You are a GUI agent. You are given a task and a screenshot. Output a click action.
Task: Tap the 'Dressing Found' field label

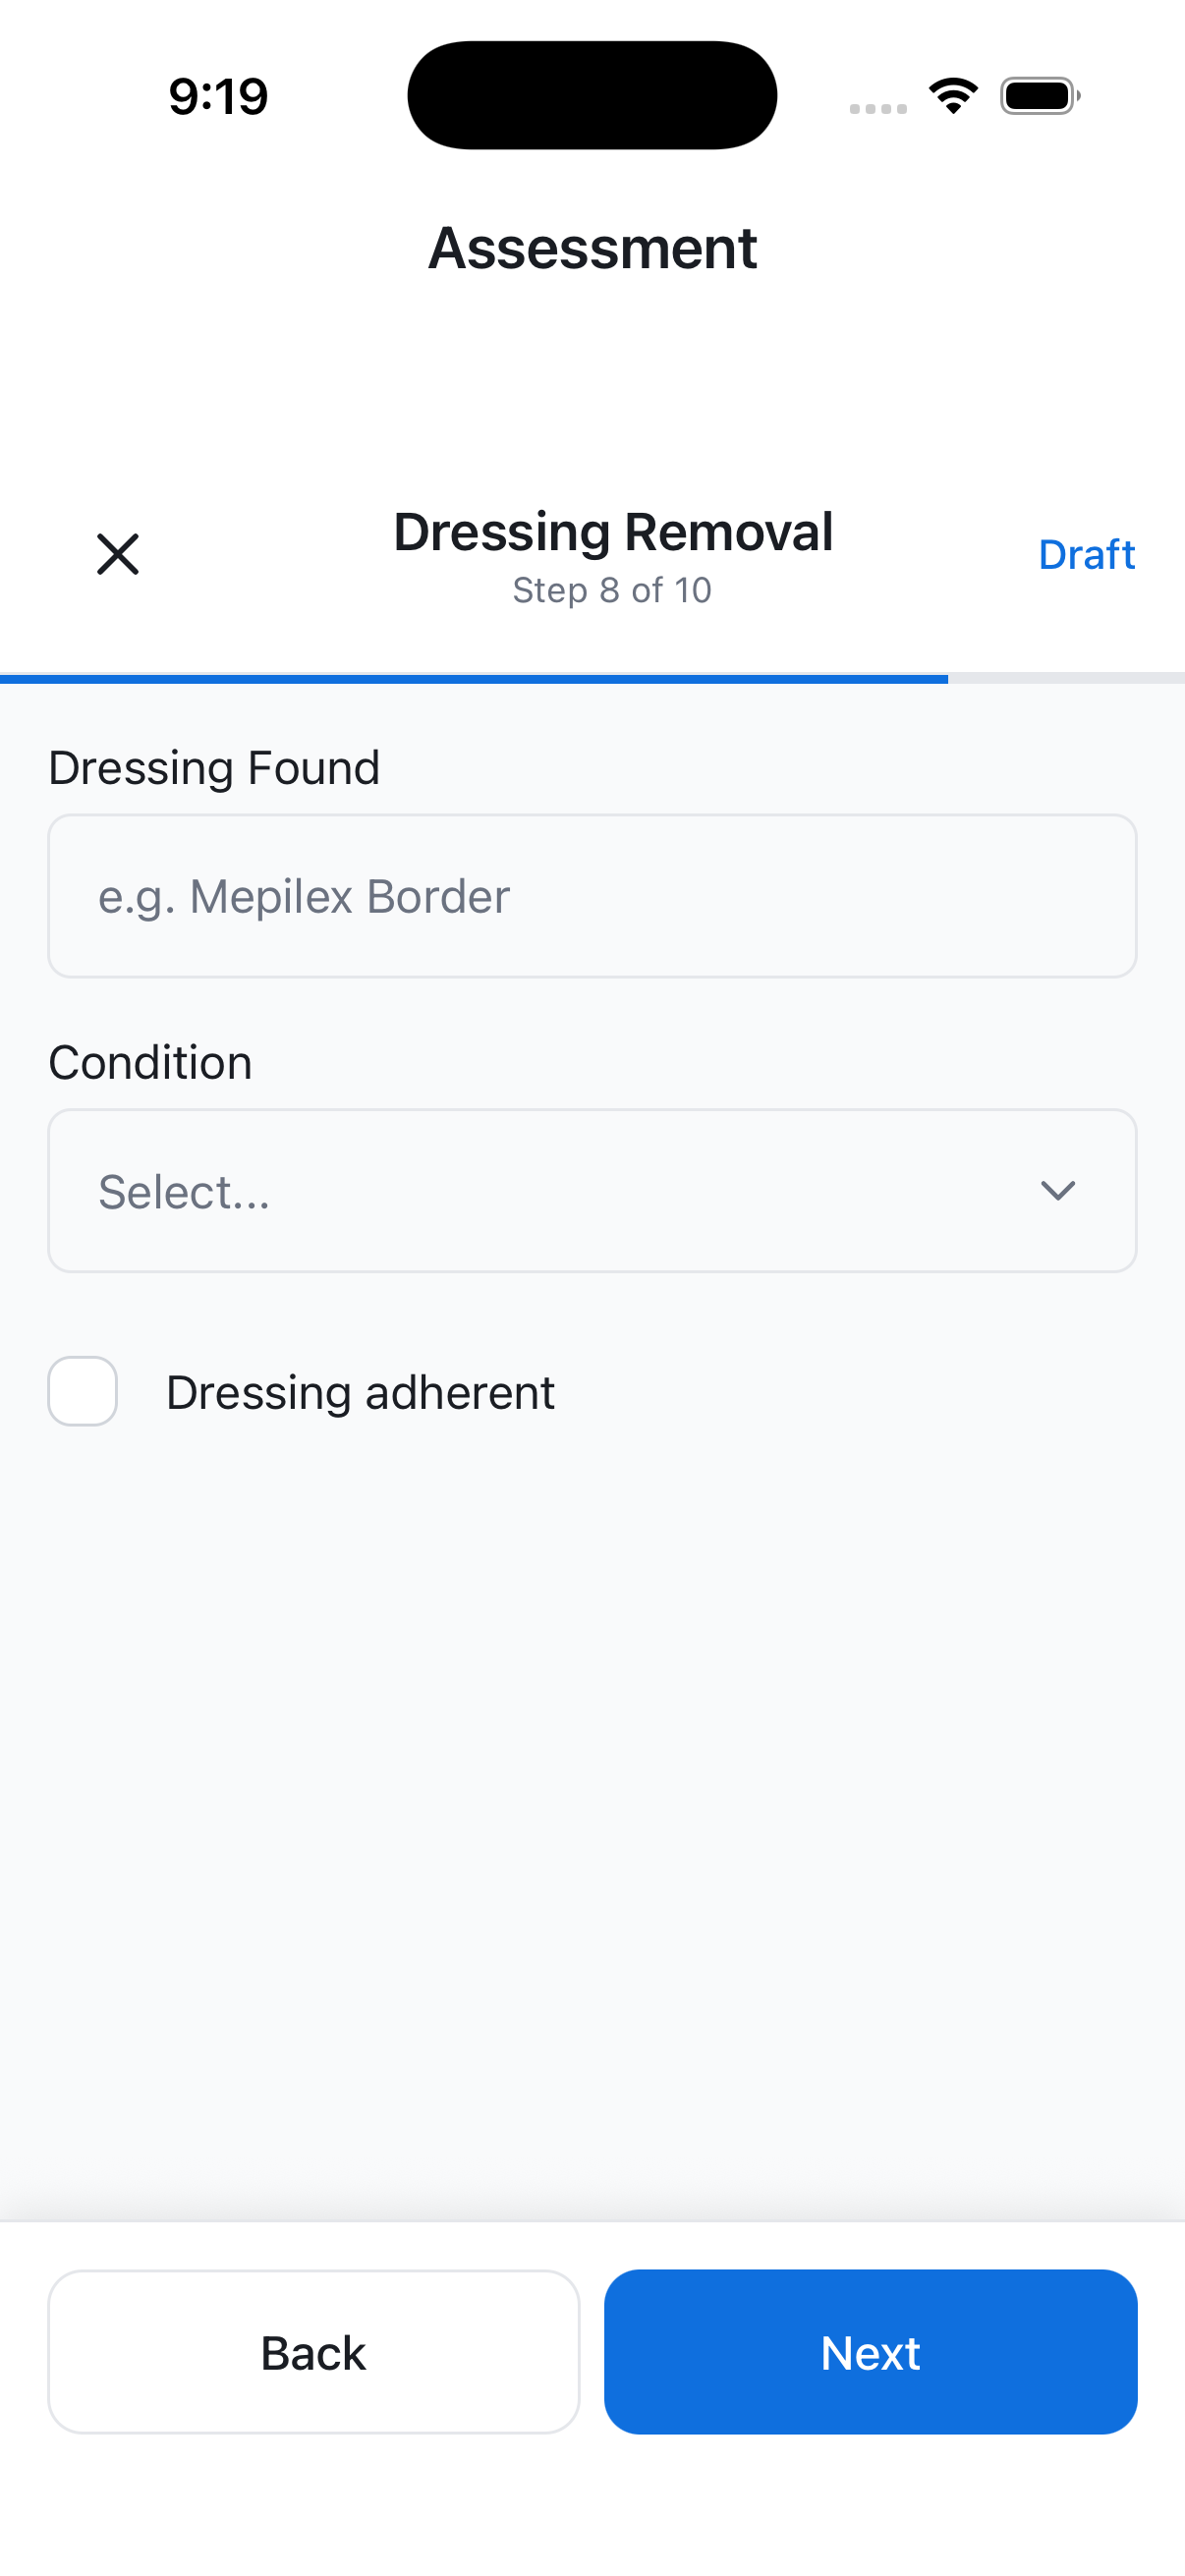click(x=214, y=768)
